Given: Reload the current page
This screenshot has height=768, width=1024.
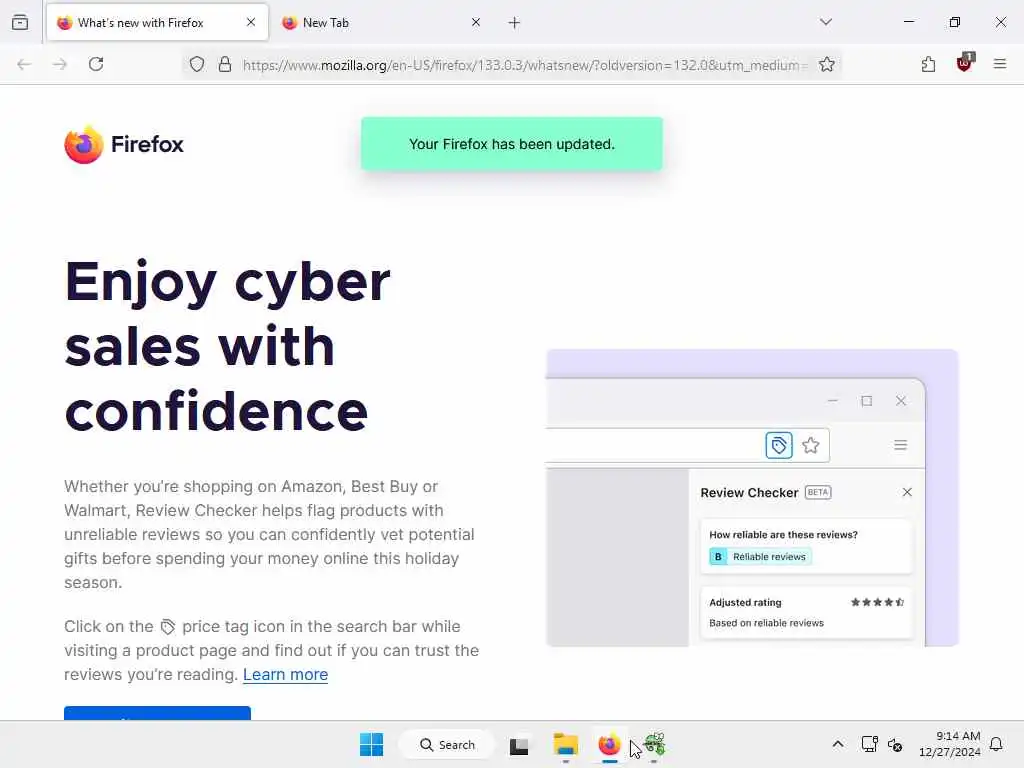Looking at the screenshot, I should point(96,64).
